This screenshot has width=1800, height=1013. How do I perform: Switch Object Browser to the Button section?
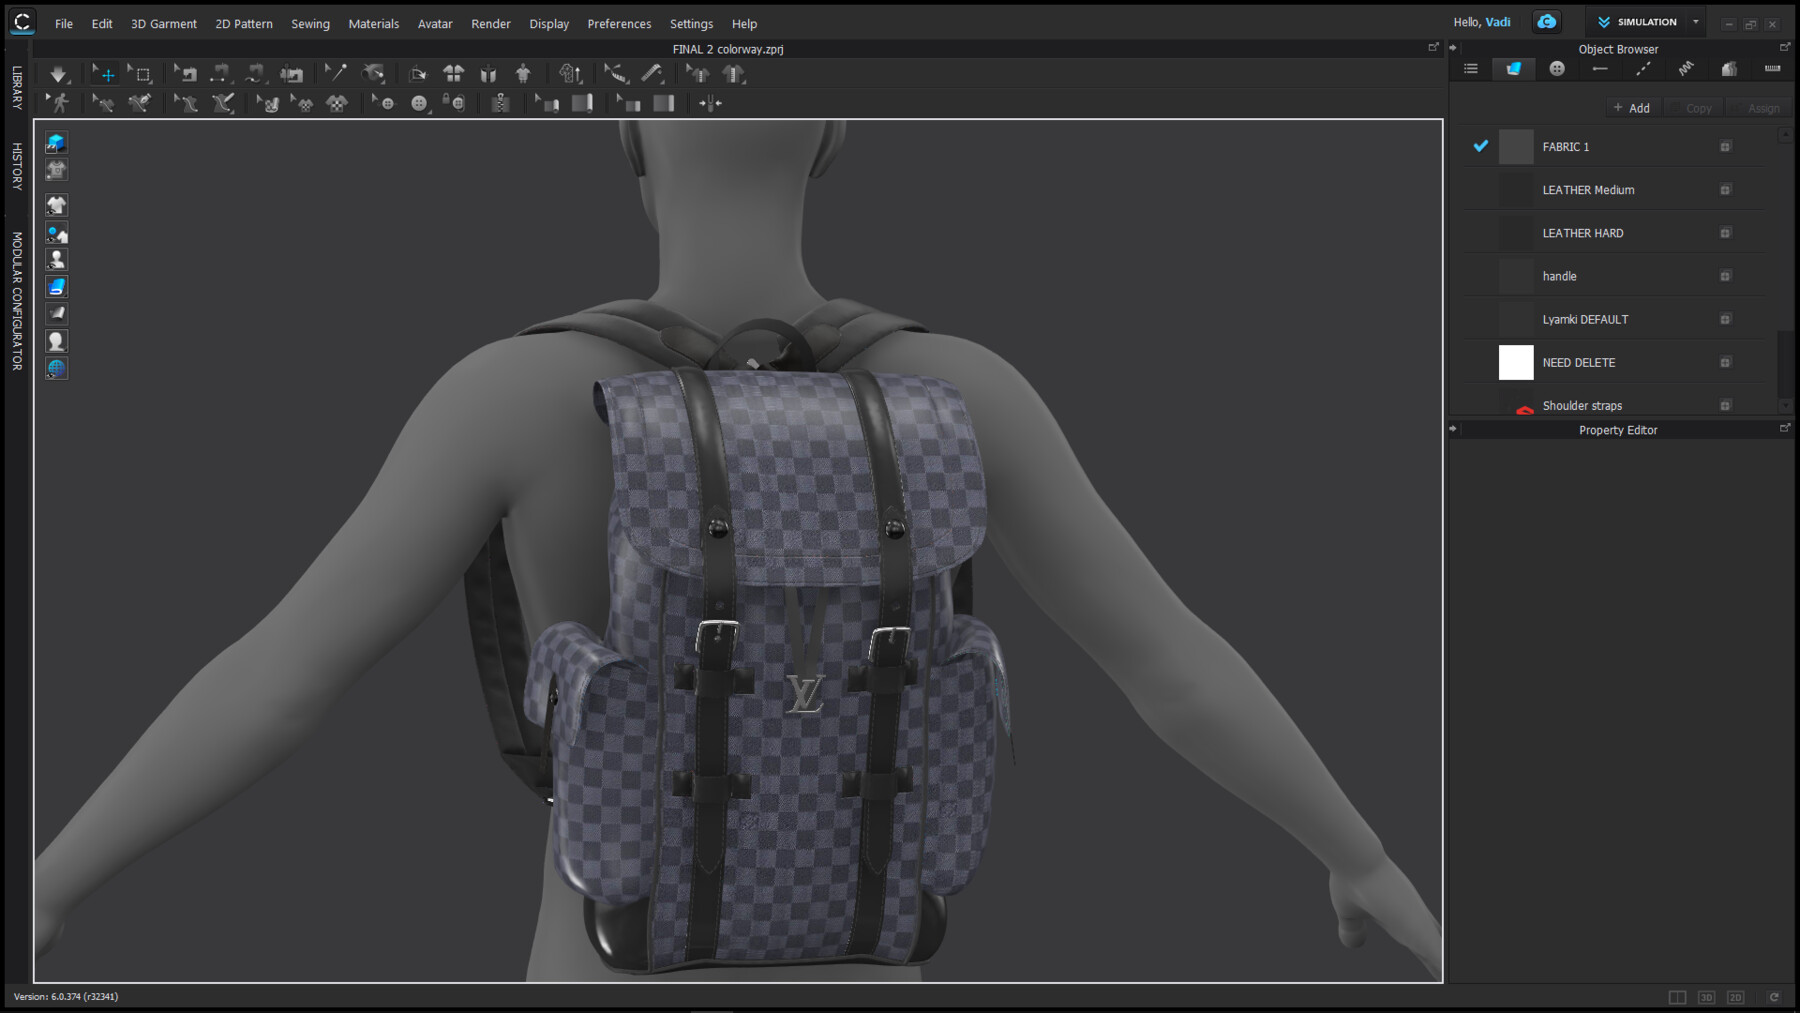(1556, 68)
